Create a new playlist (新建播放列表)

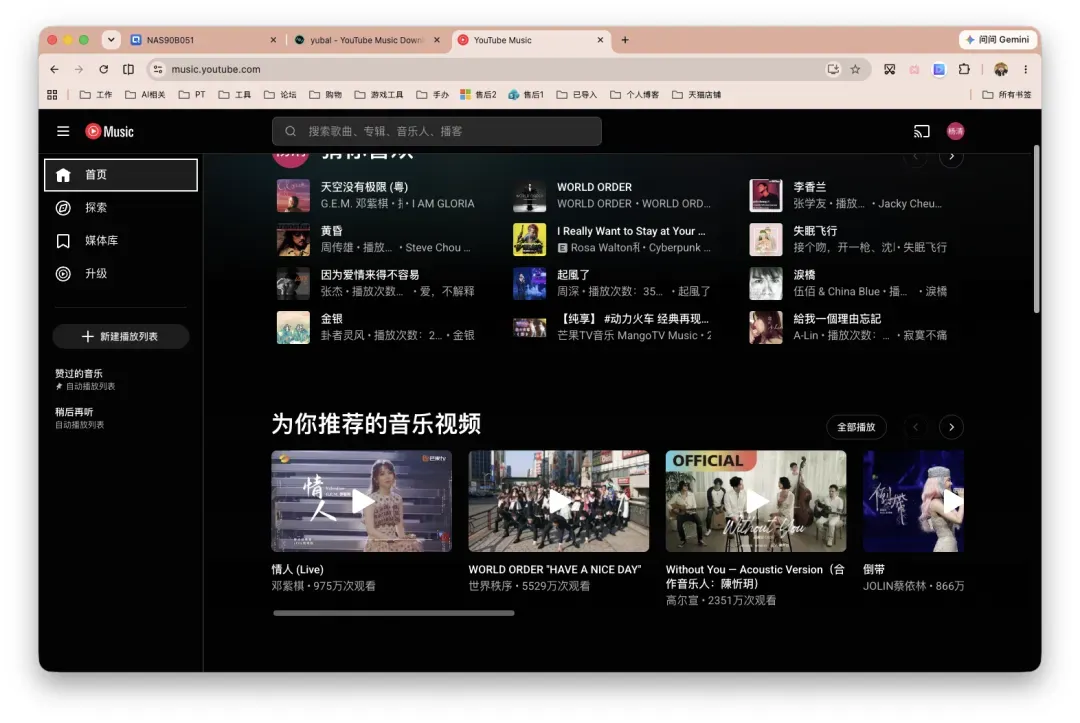tap(121, 336)
